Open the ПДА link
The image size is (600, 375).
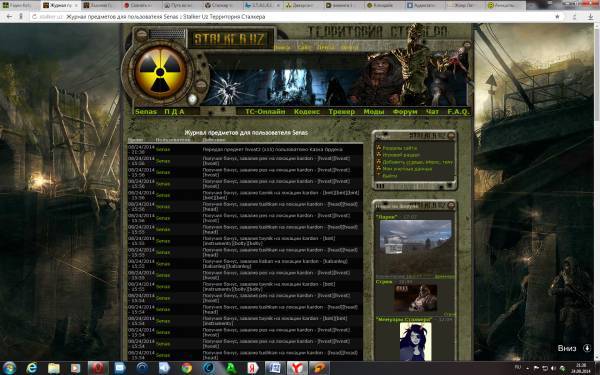tap(174, 112)
